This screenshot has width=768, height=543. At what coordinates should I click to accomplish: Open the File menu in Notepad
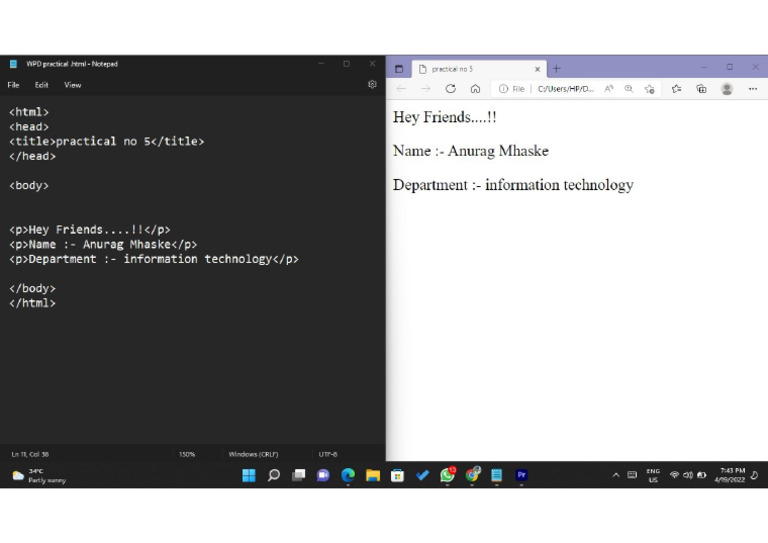click(13, 85)
